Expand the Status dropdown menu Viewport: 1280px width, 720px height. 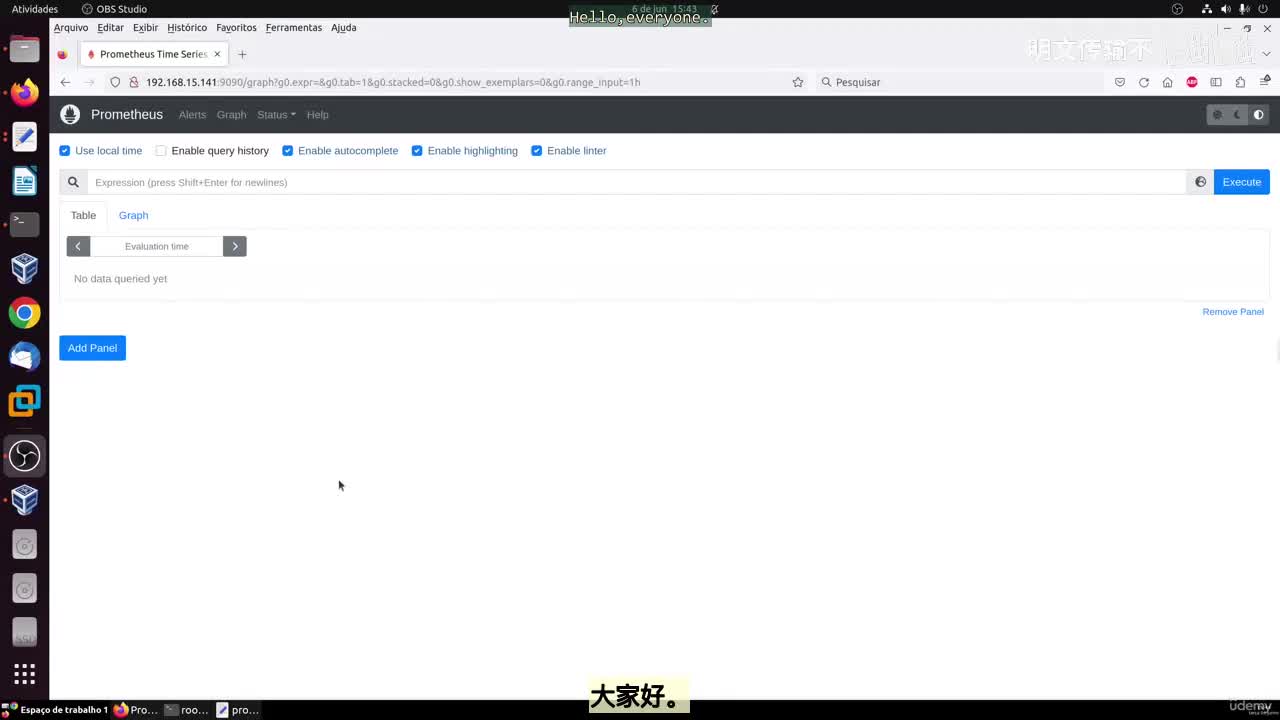coord(276,115)
